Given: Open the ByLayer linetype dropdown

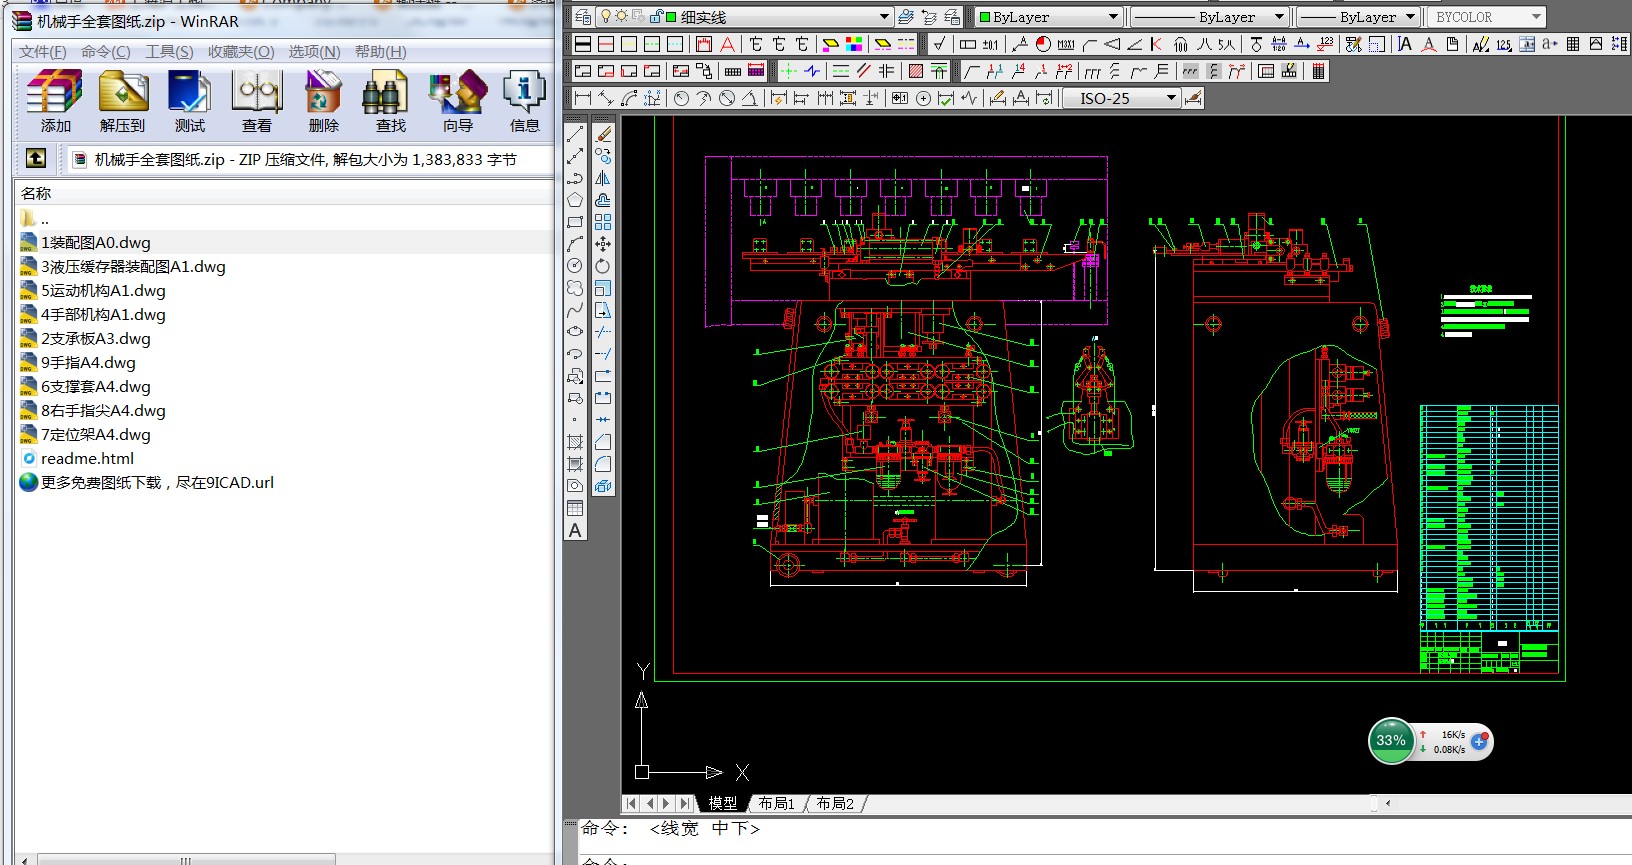Looking at the screenshot, I should 1279,17.
